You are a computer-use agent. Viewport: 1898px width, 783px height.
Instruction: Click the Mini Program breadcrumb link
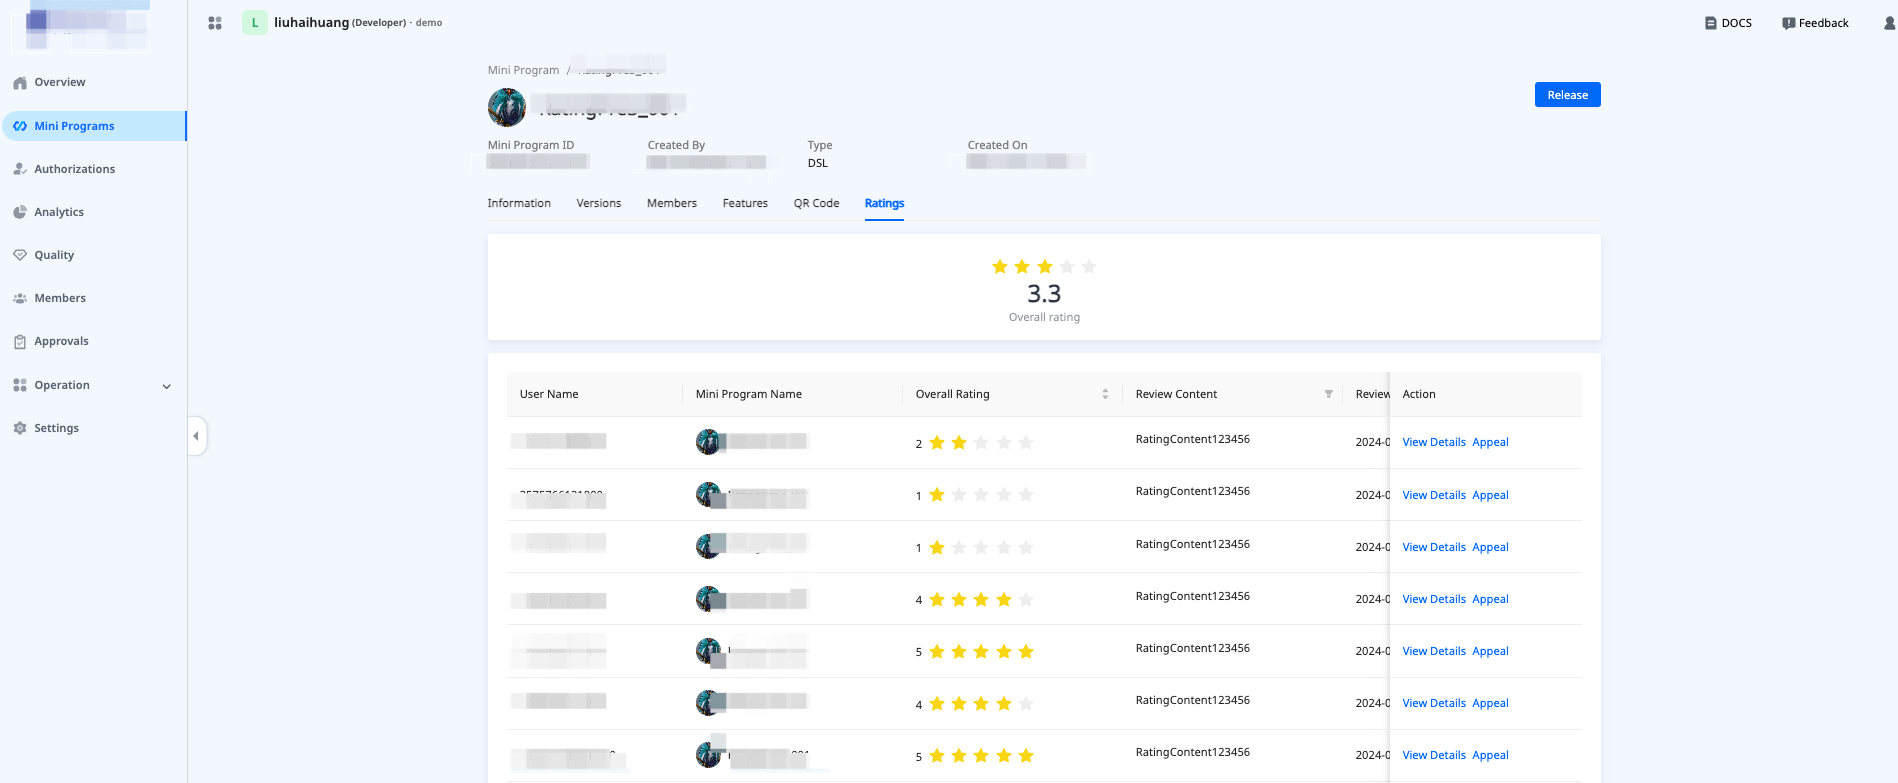click(523, 70)
